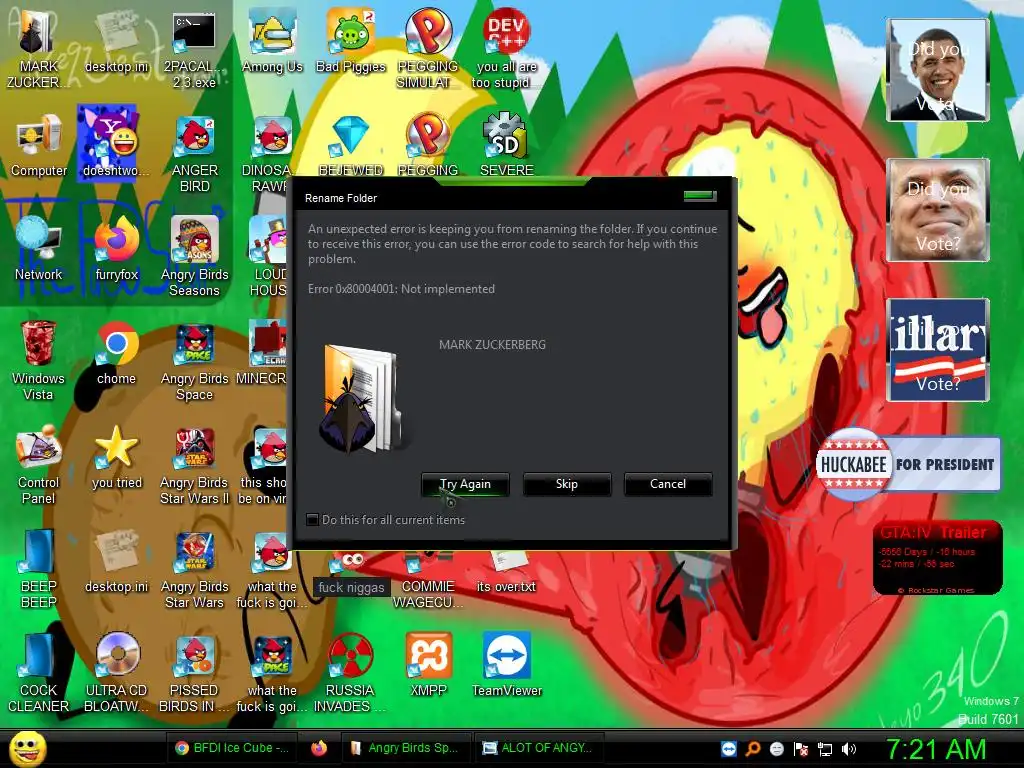
Task: Open the Network desktop icon
Action: click(38, 251)
